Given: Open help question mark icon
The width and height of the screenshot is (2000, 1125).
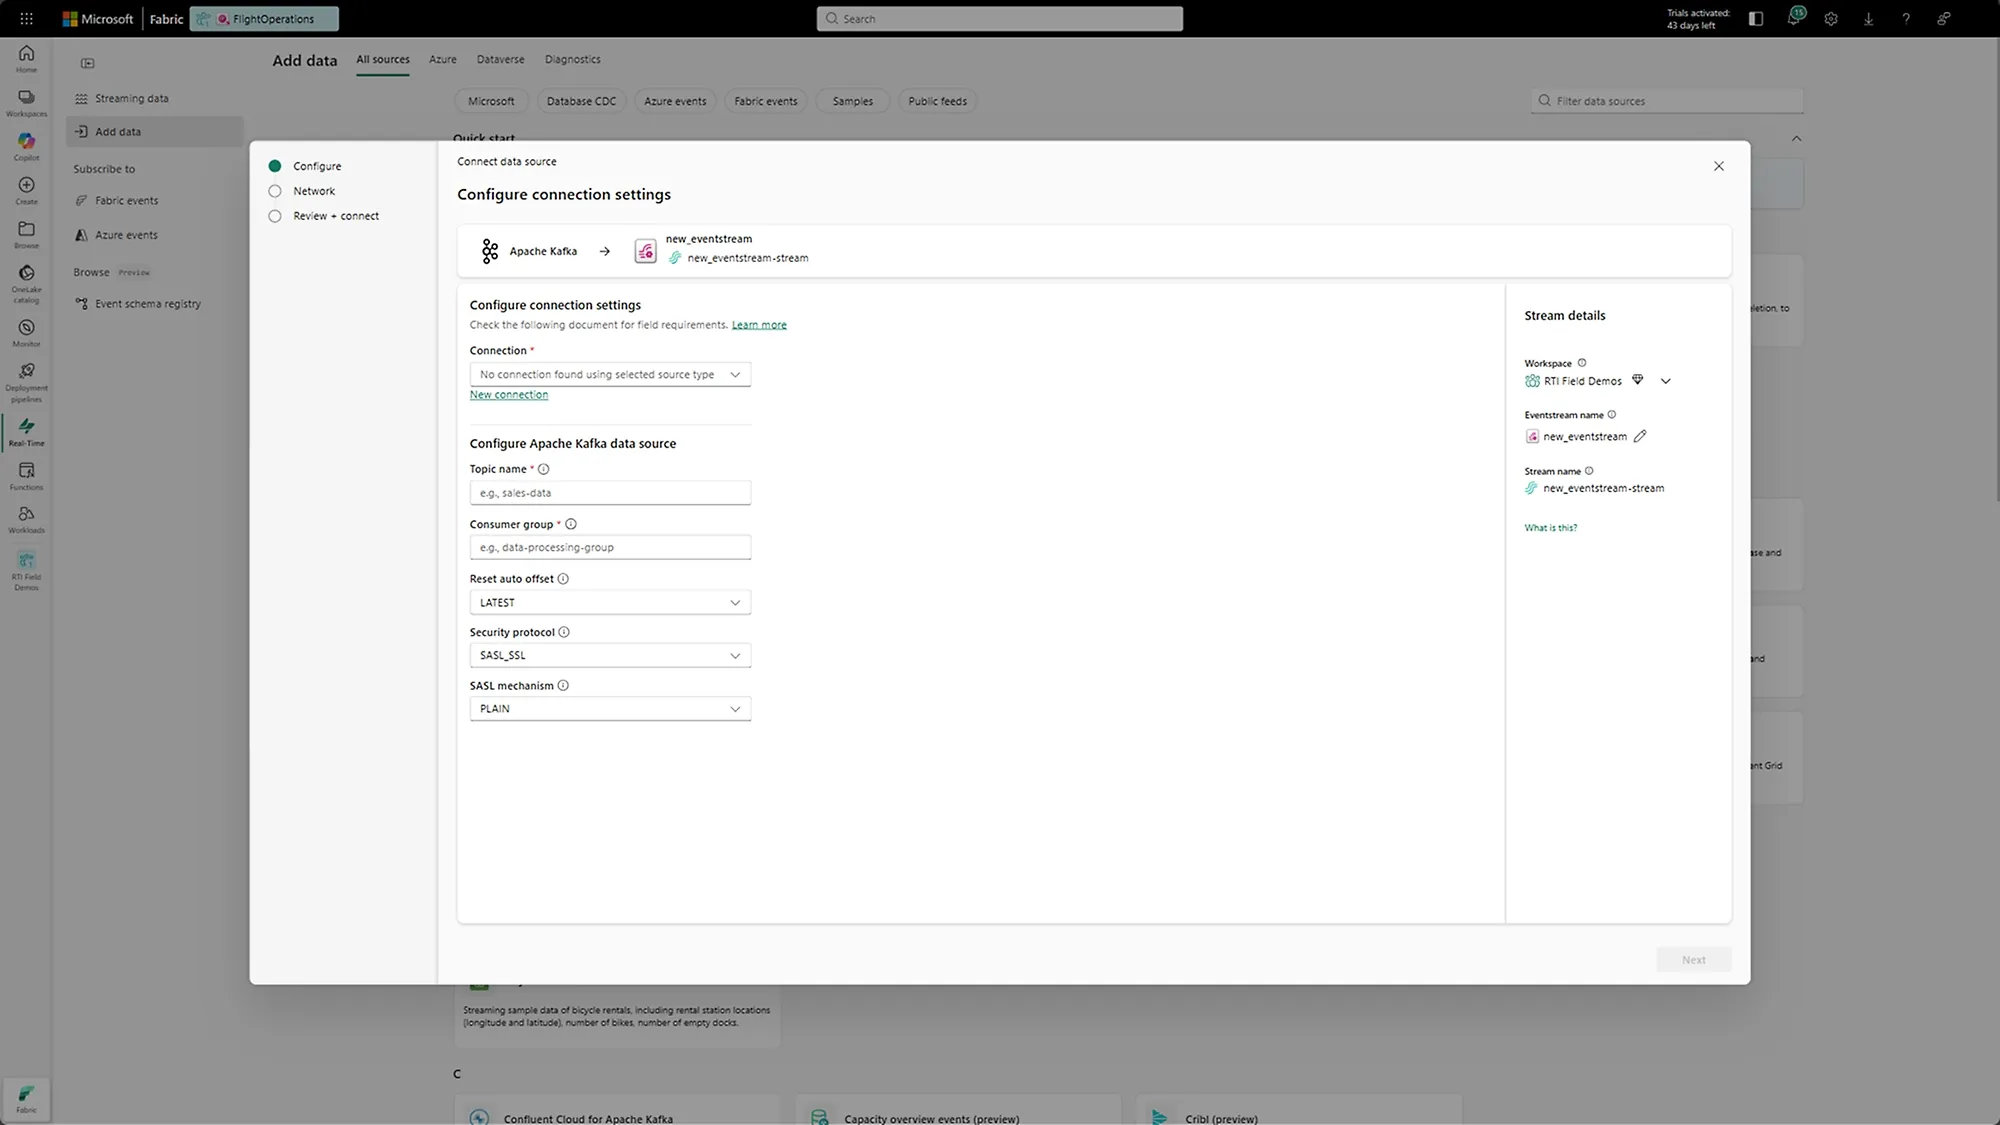Looking at the screenshot, I should pos(1906,18).
